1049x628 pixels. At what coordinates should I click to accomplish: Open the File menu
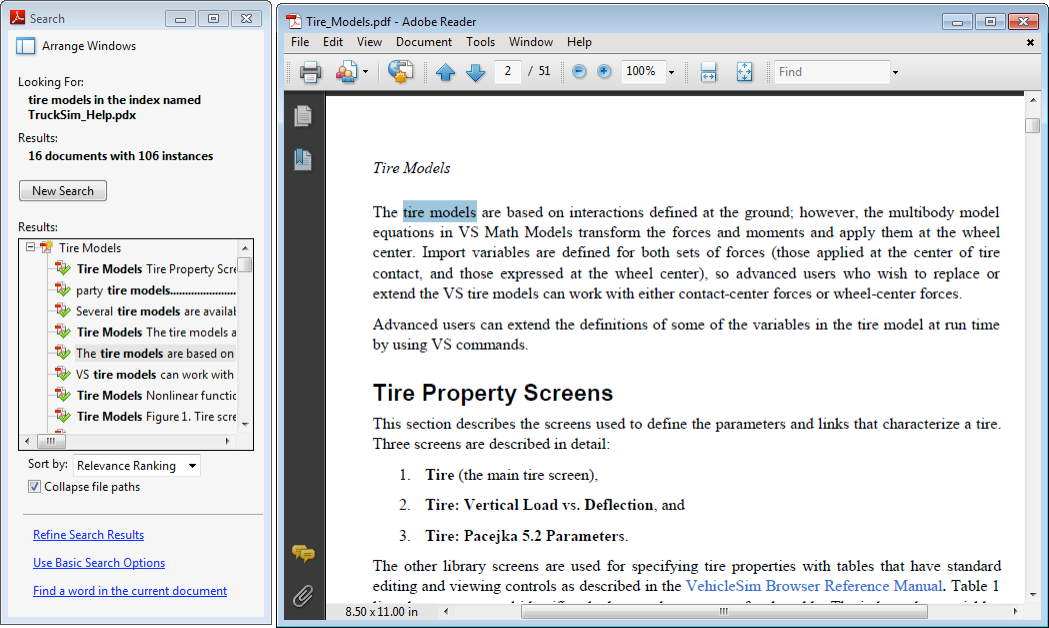point(300,42)
